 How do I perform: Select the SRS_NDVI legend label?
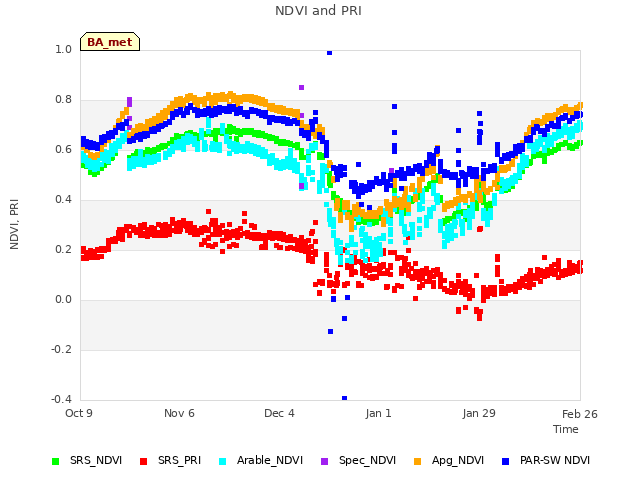pos(96,460)
